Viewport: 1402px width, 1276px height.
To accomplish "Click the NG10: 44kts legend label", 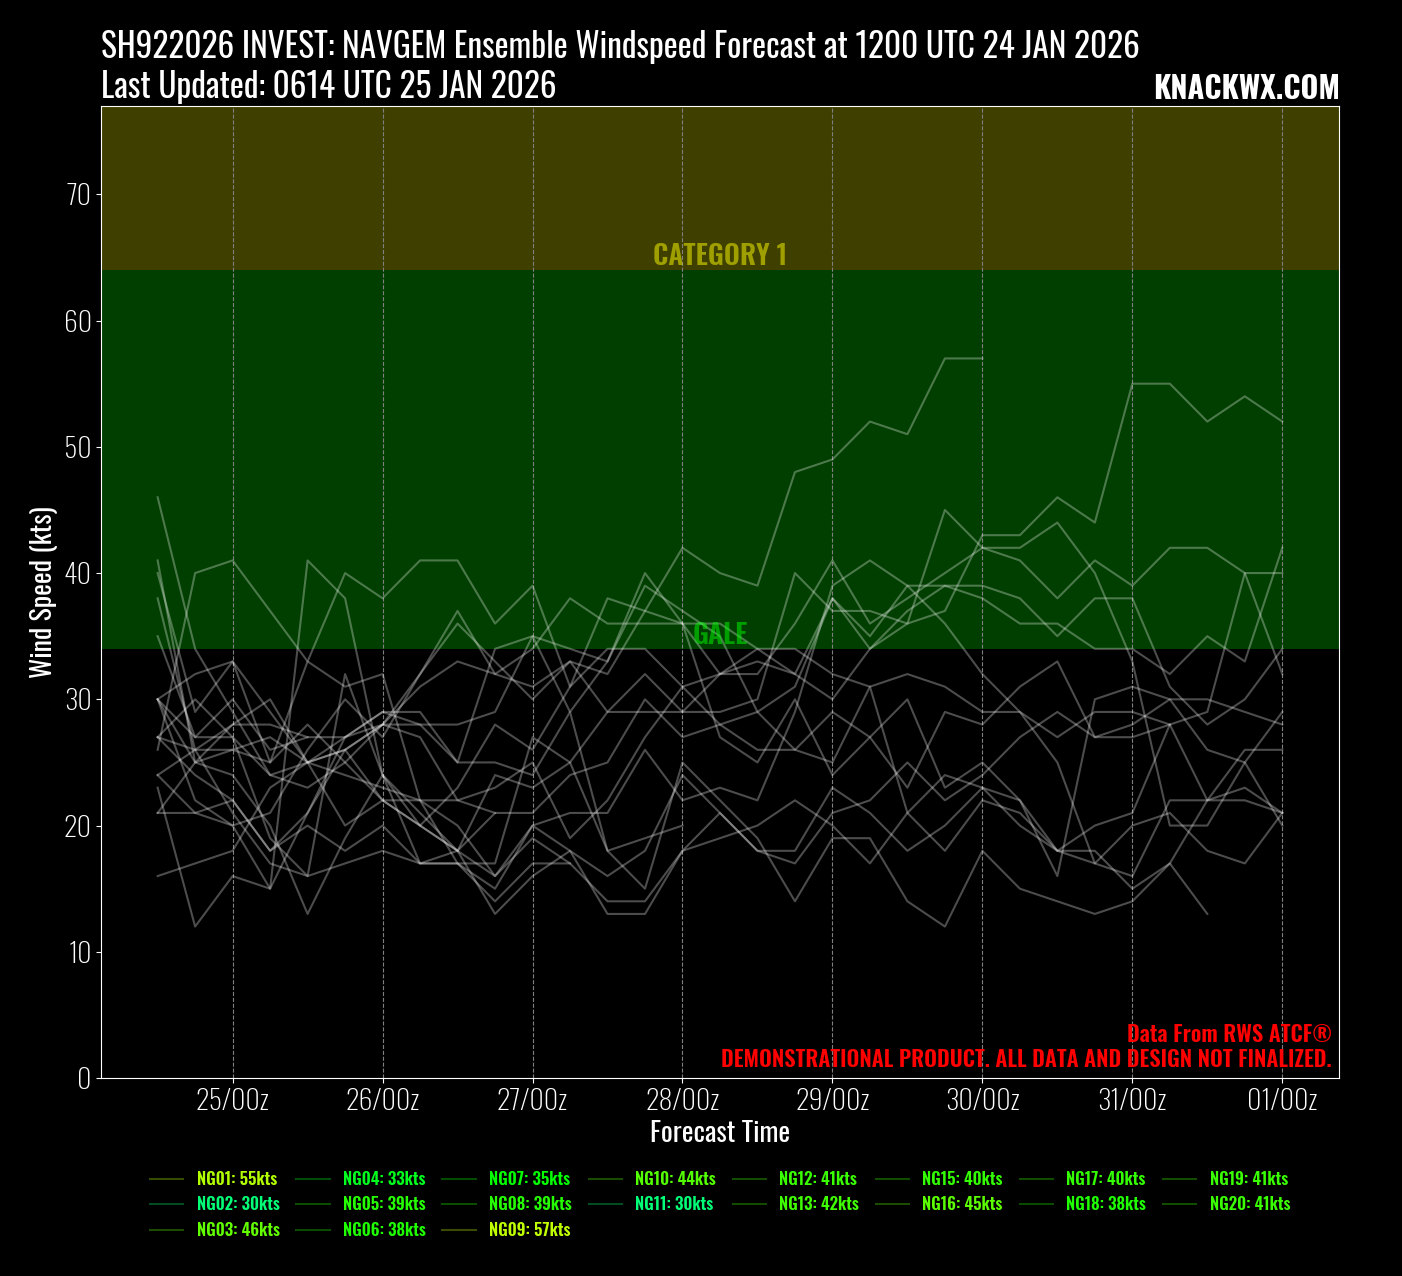I will point(675,1179).
